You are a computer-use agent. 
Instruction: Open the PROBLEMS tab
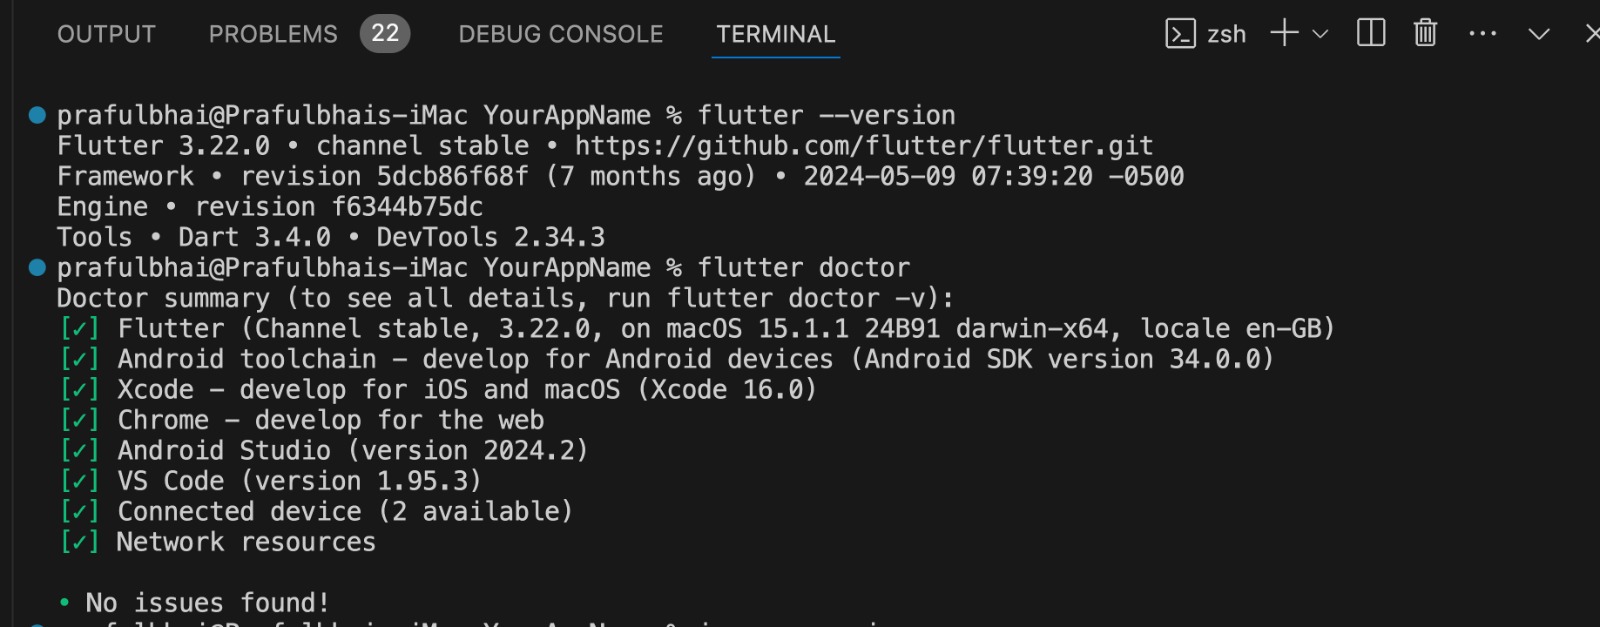pyautogui.click(x=273, y=34)
